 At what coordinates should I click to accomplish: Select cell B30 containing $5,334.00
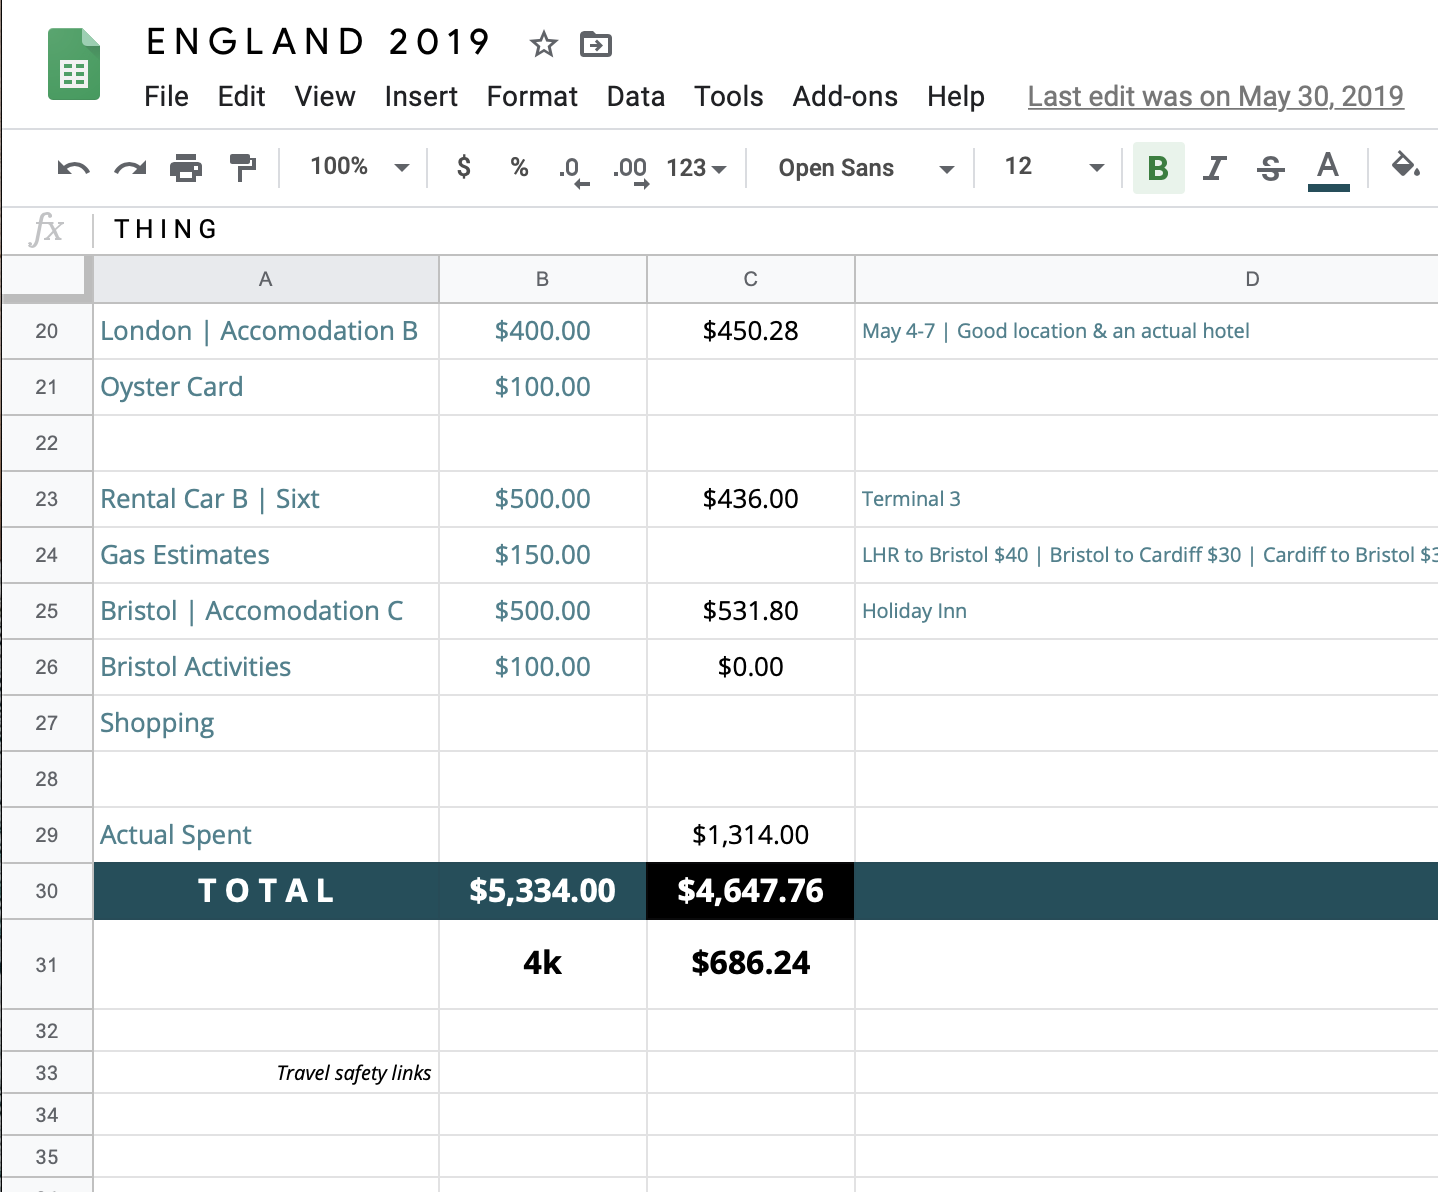(543, 891)
